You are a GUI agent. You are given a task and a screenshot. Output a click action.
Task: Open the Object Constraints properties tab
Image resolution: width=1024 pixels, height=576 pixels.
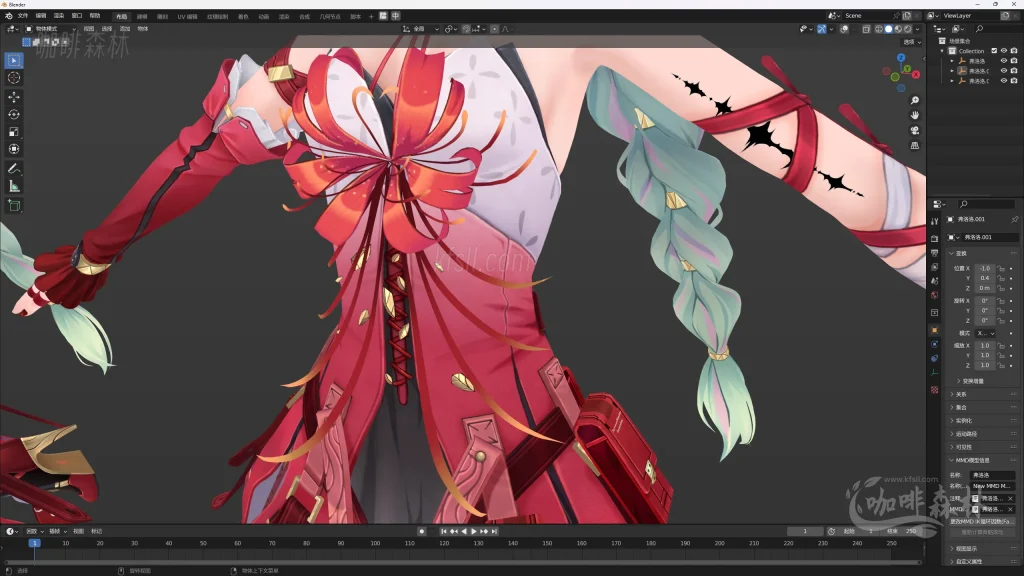(x=935, y=359)
